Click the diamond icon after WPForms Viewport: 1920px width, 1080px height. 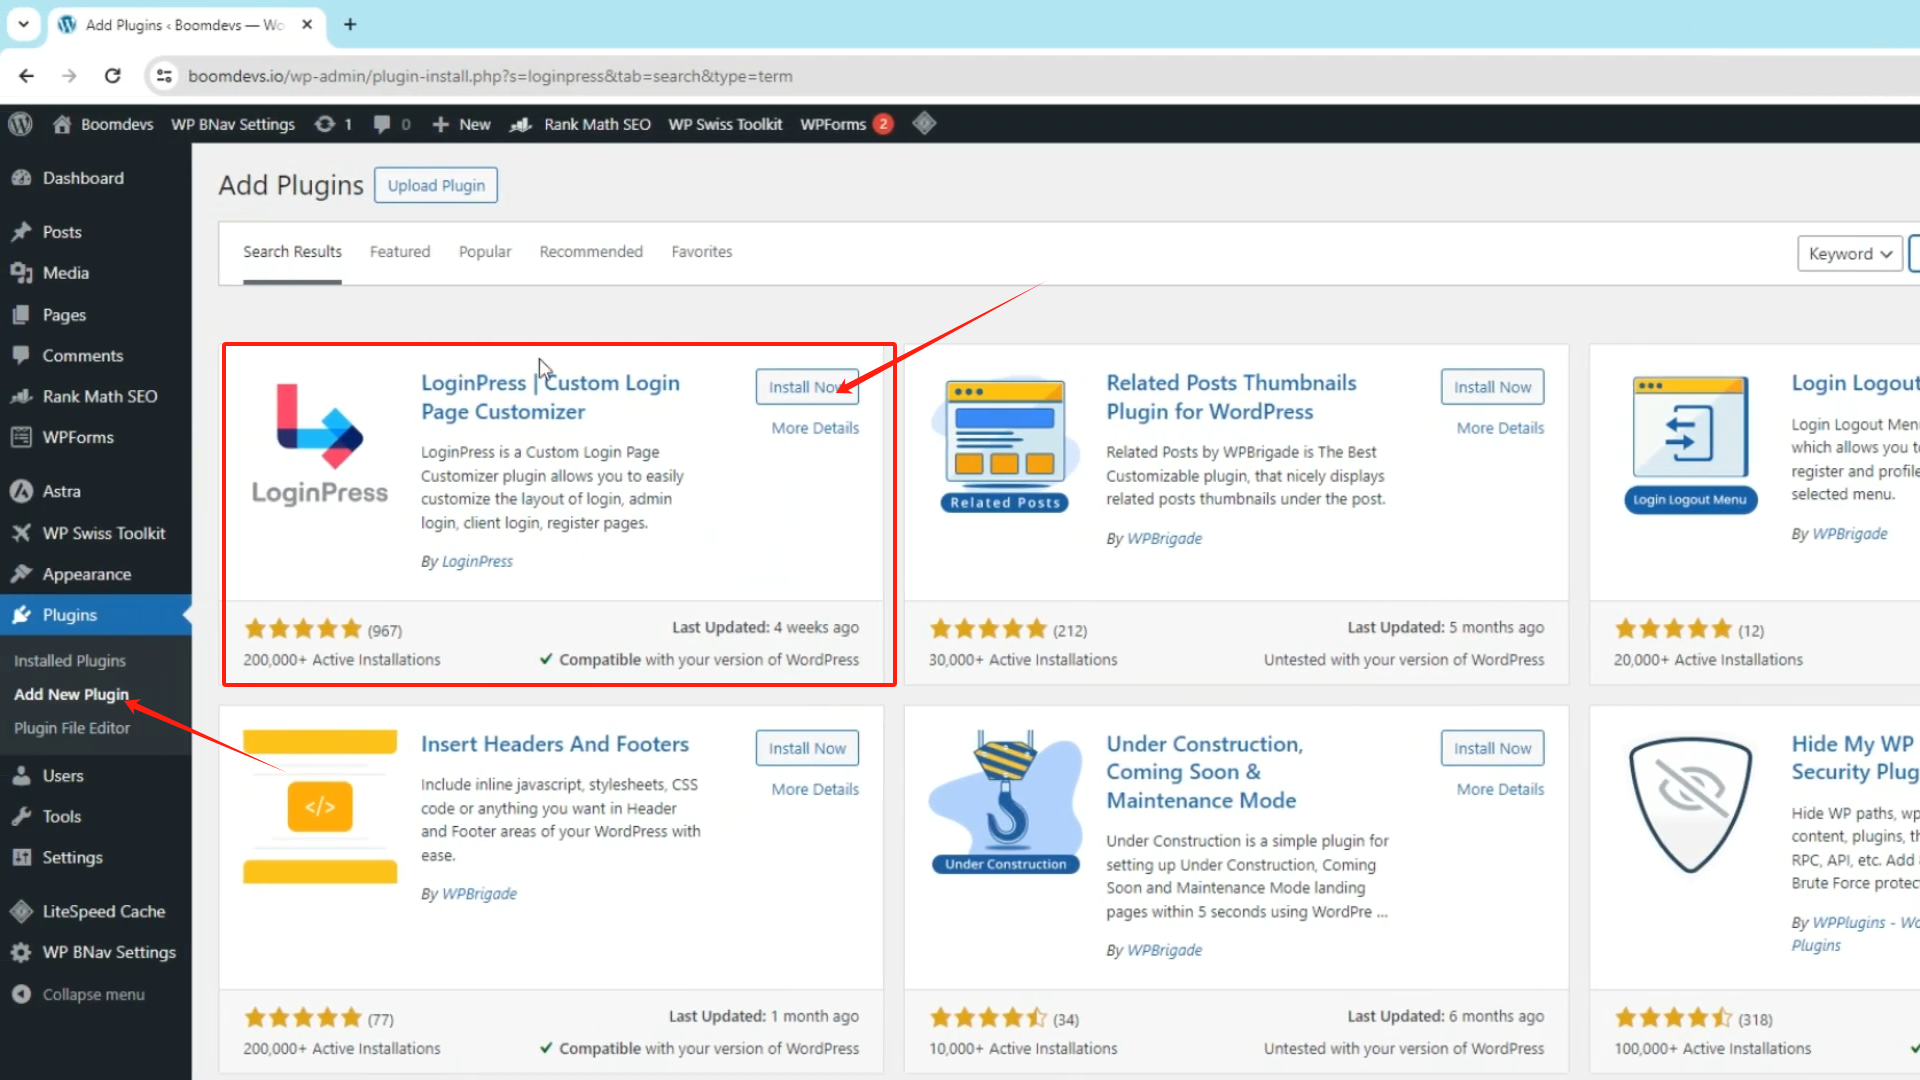(924, 124)
